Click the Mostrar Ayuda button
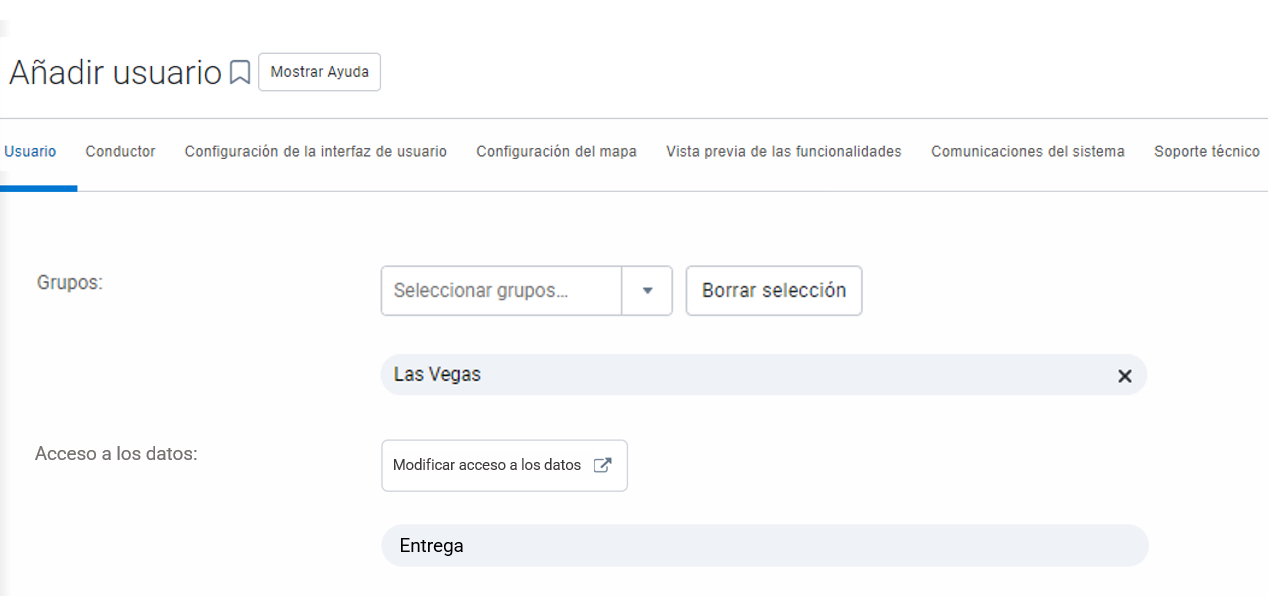This screenshot has height=615, width=1268. point(319,71)
